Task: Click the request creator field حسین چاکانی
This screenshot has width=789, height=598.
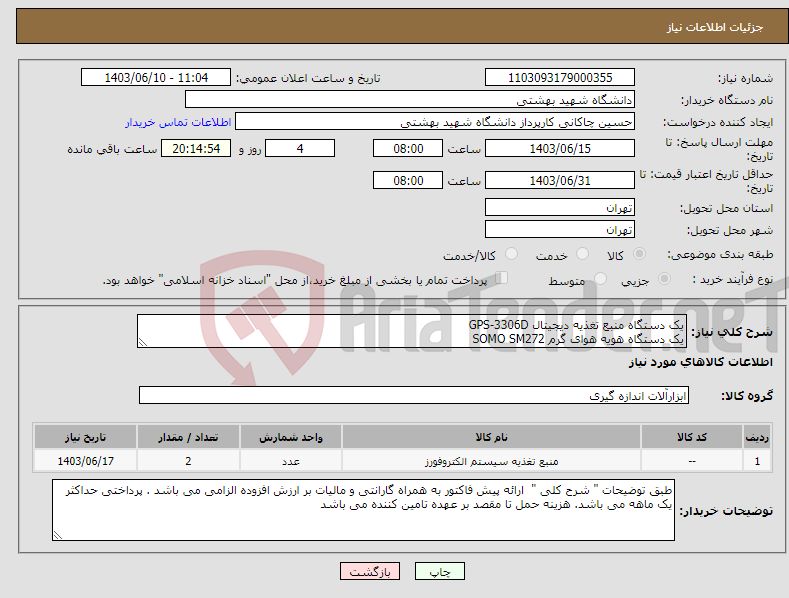Action: pos(435,121)
